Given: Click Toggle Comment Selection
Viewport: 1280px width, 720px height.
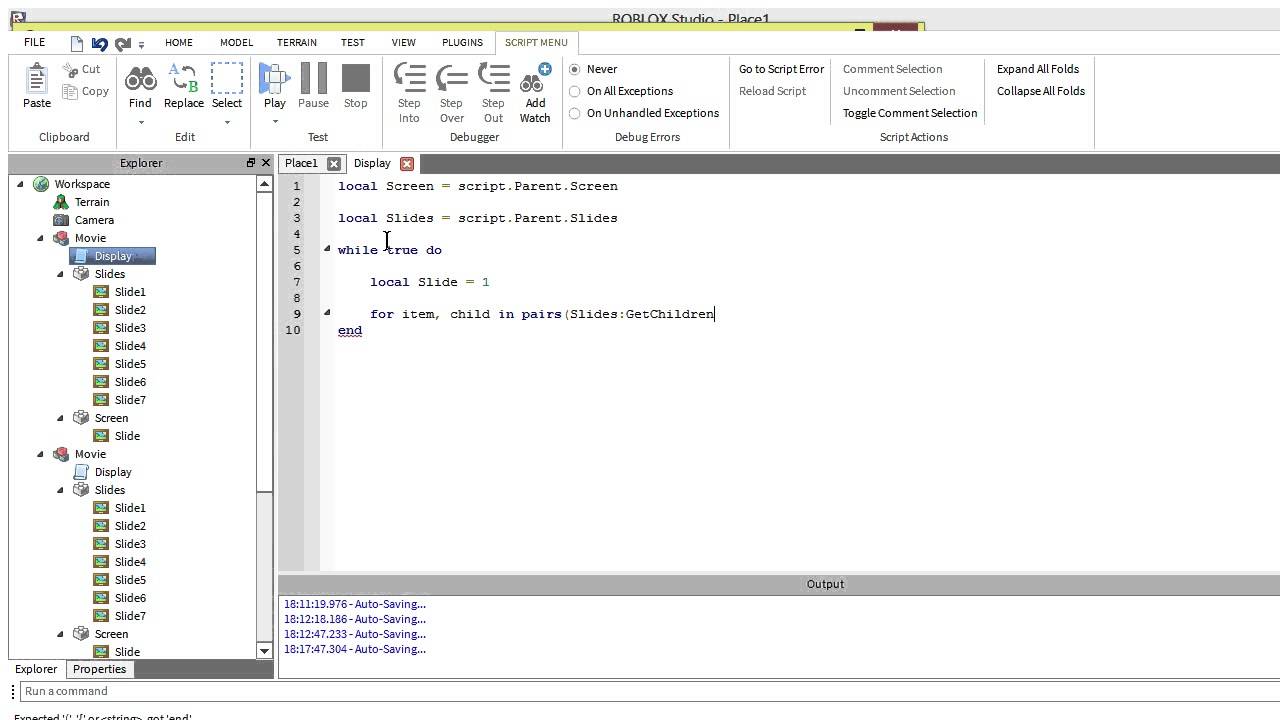Looking at the screenshot, I should (x=910, y=113).
